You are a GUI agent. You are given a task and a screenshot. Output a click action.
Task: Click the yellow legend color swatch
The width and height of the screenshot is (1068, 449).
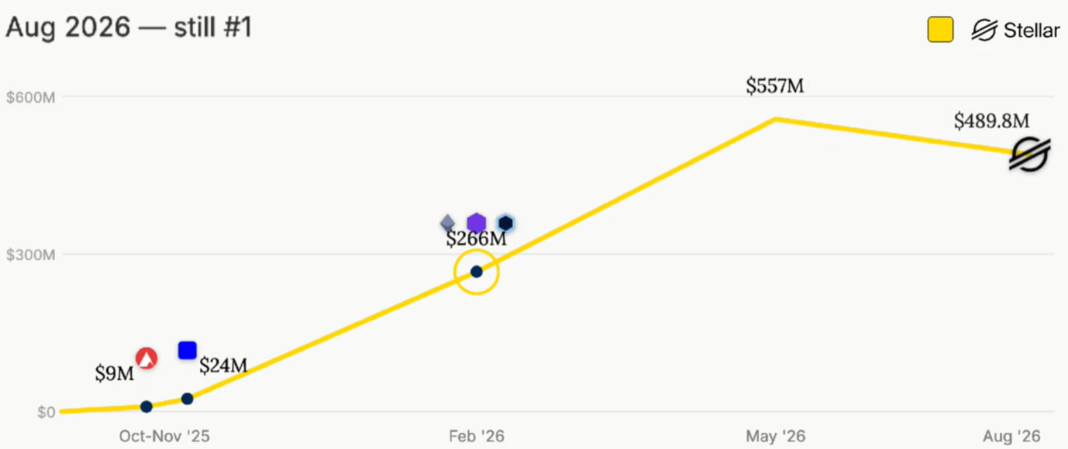tap(940, 30)
